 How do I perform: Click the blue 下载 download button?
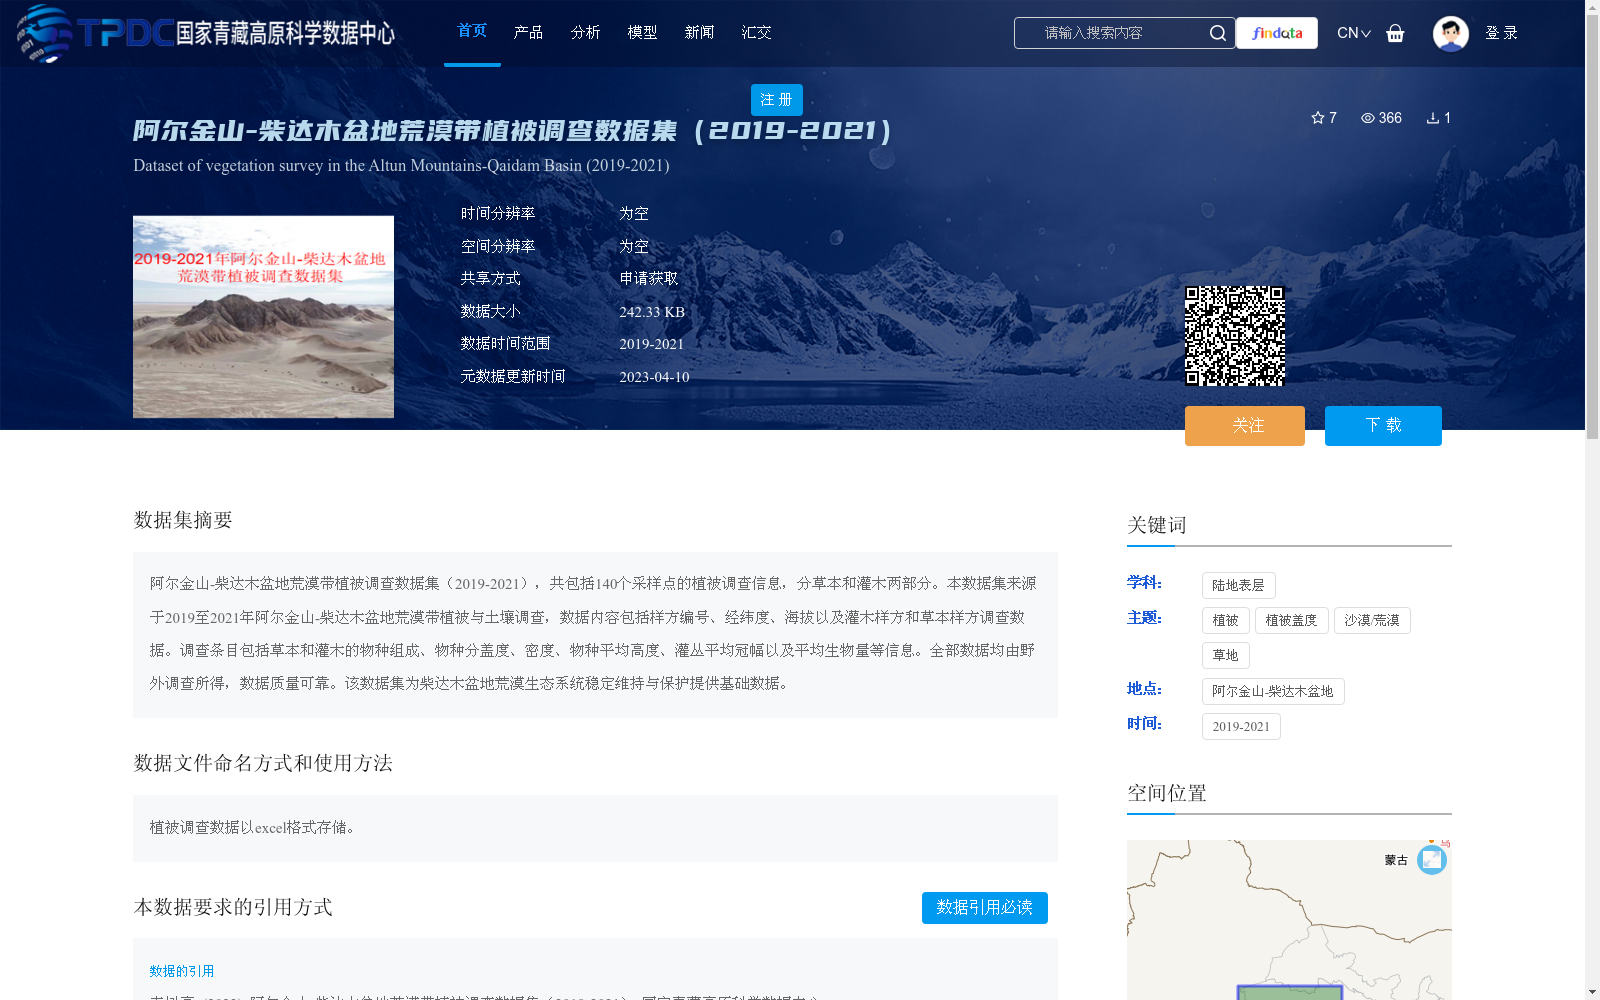coord(1383,426)
